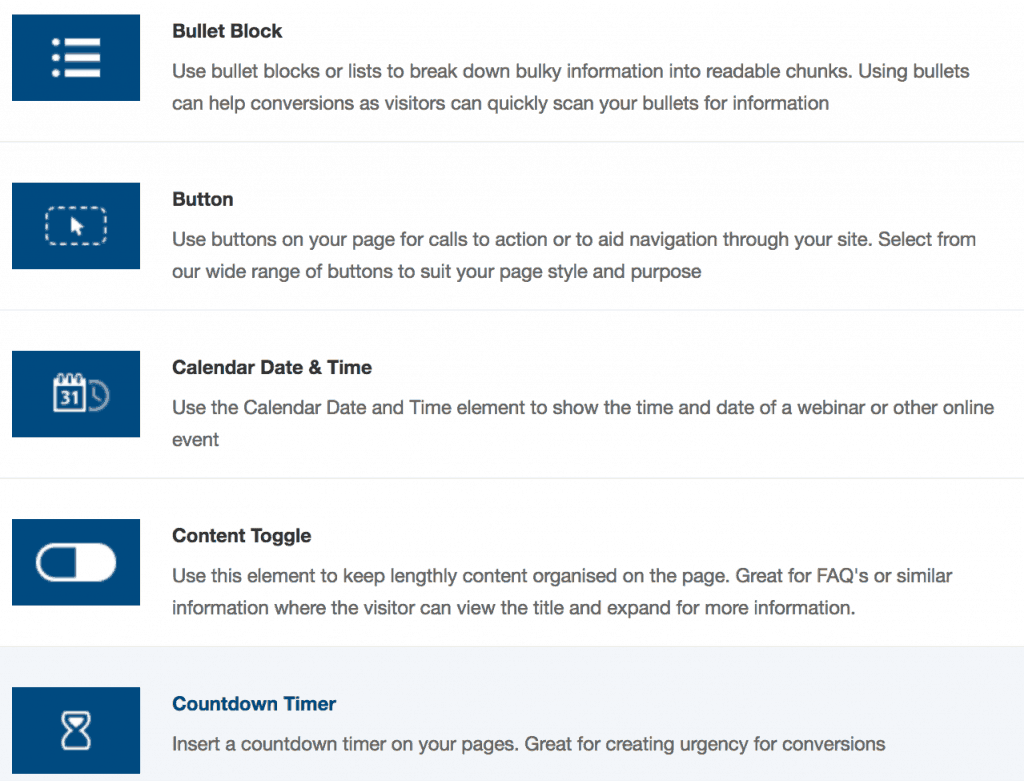Click the Countdown Timer hourglass icon
This screenshot has width=1024, height=781.
pyautogui.click(x=76, y=731)
